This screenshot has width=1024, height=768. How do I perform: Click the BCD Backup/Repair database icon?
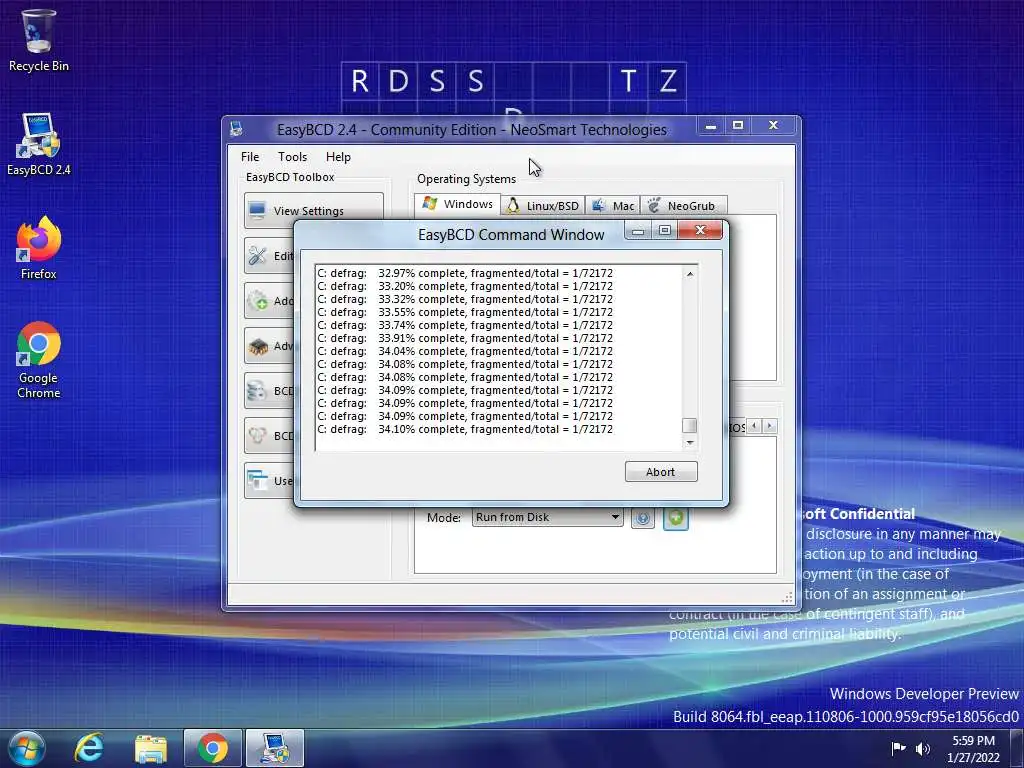pyautogui.click(x=258, y=391)
